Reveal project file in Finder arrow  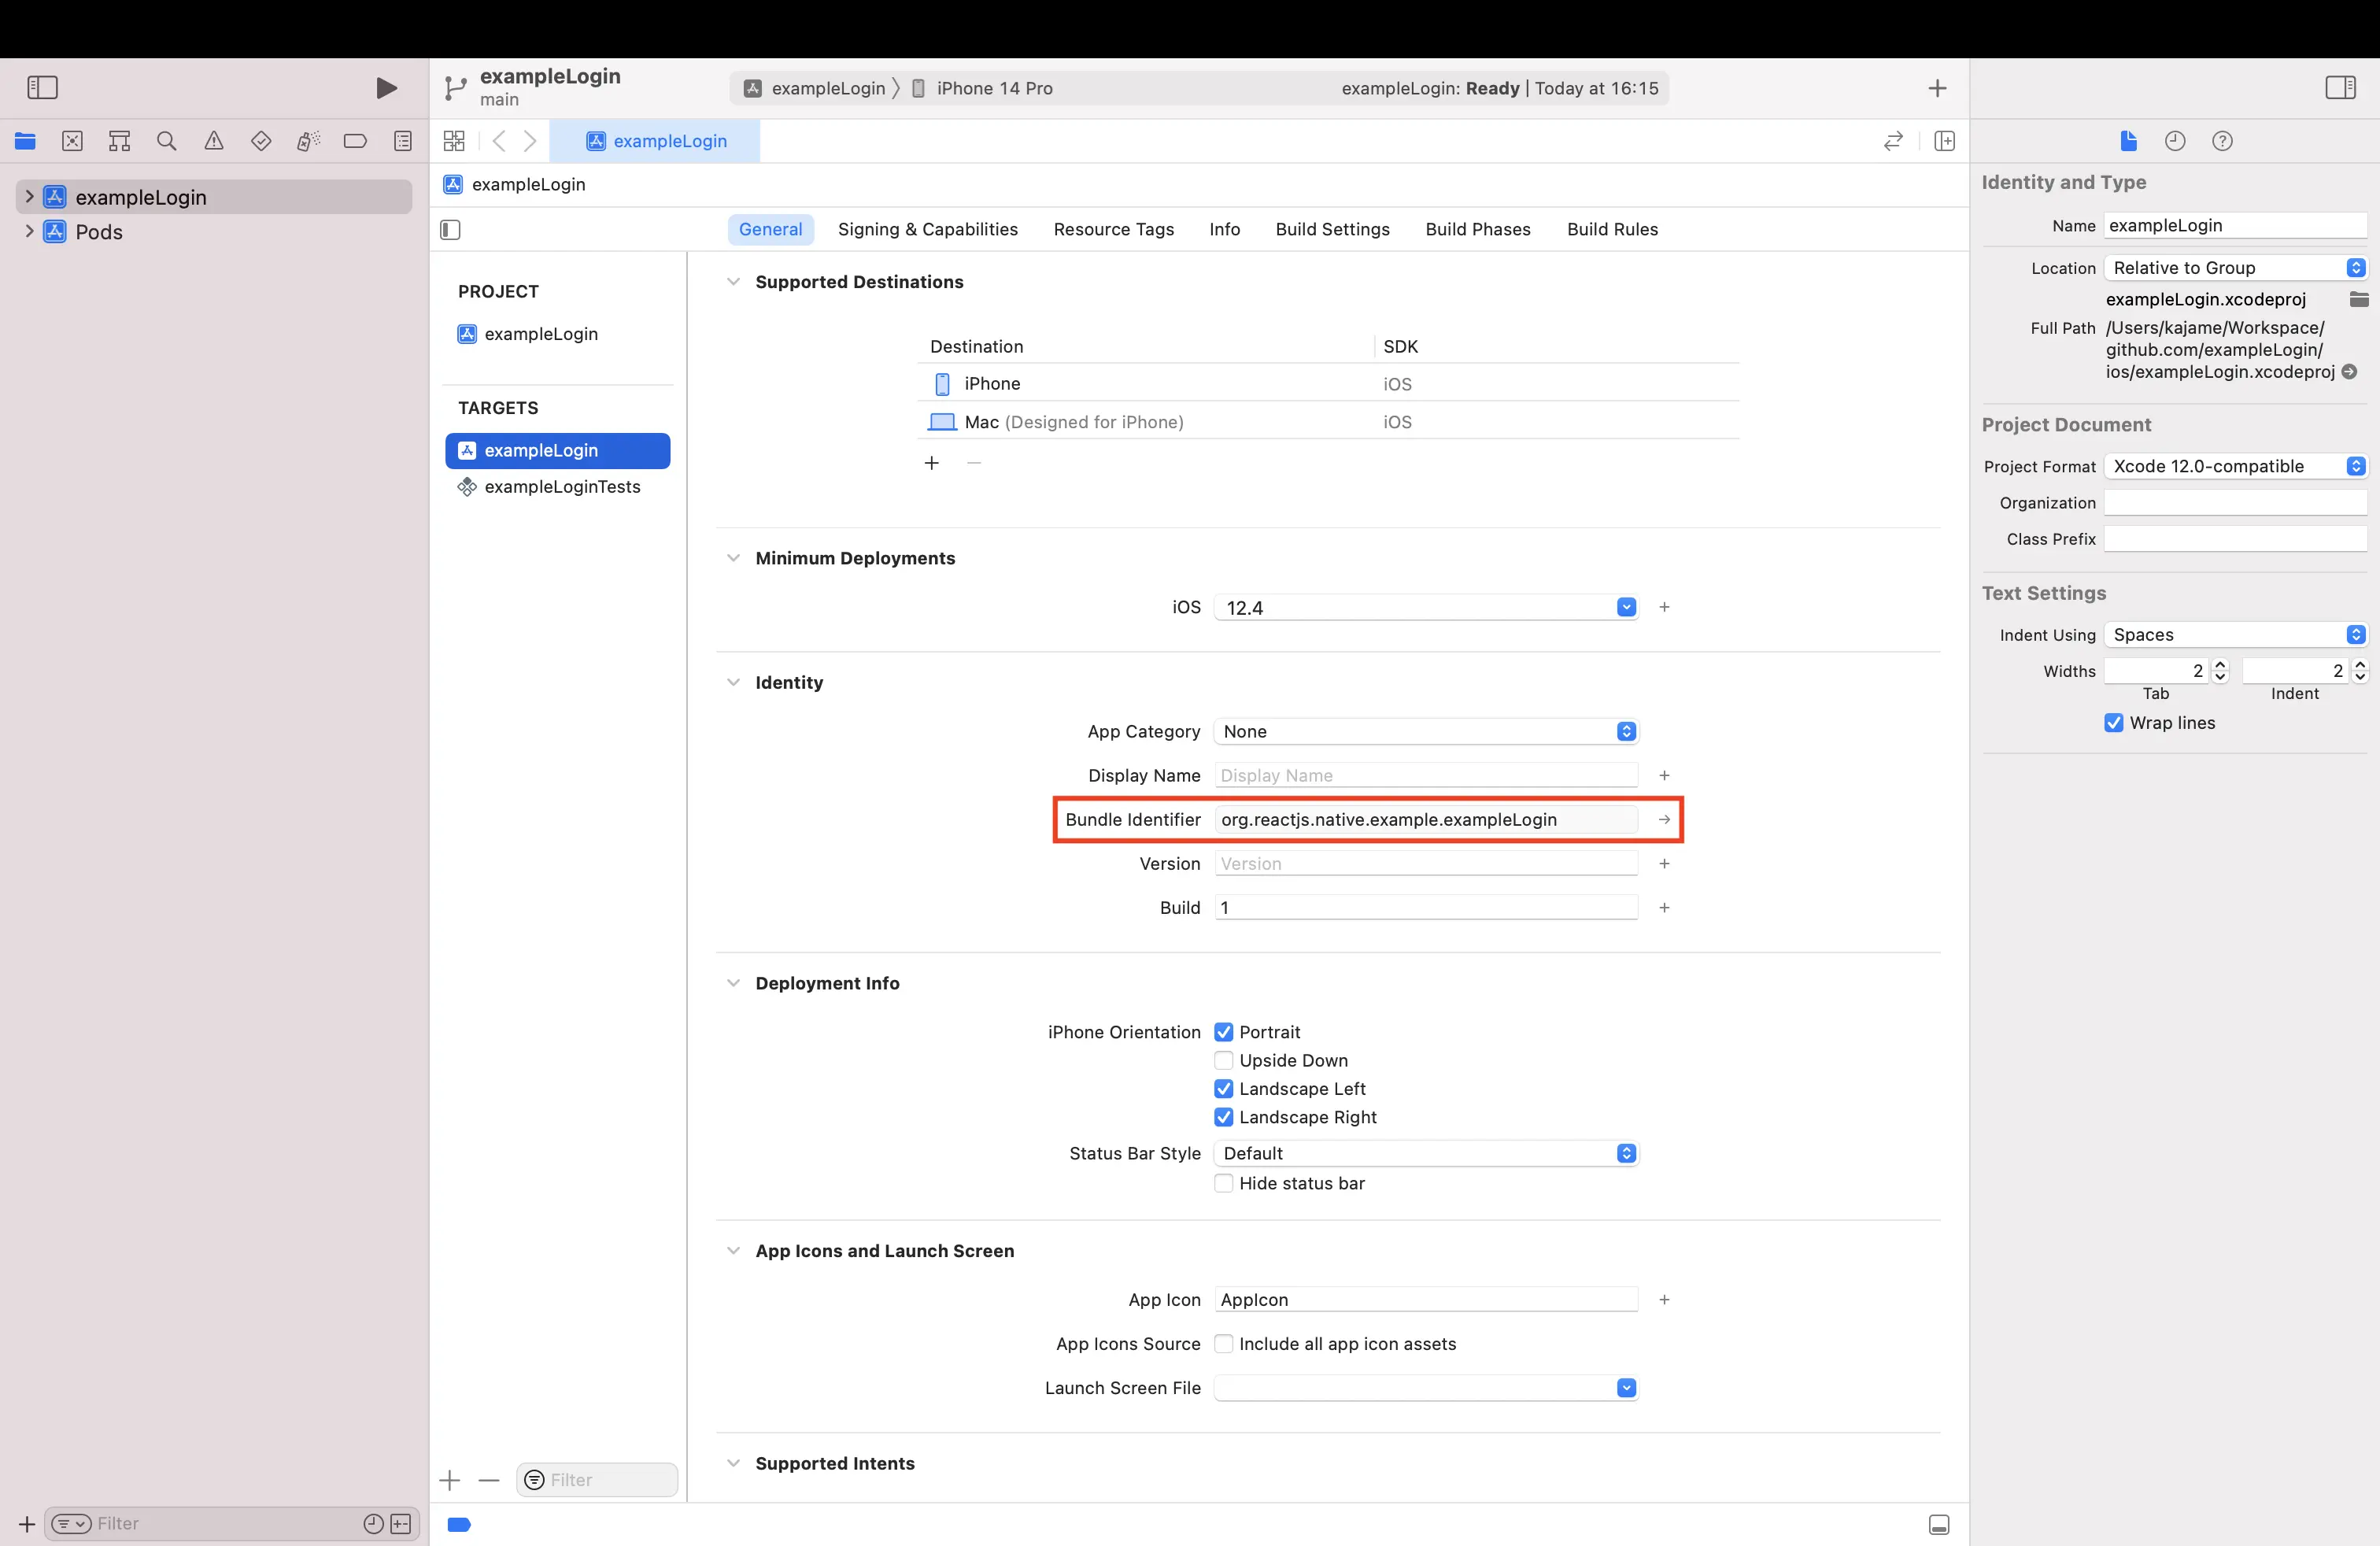click(2350, 372)
